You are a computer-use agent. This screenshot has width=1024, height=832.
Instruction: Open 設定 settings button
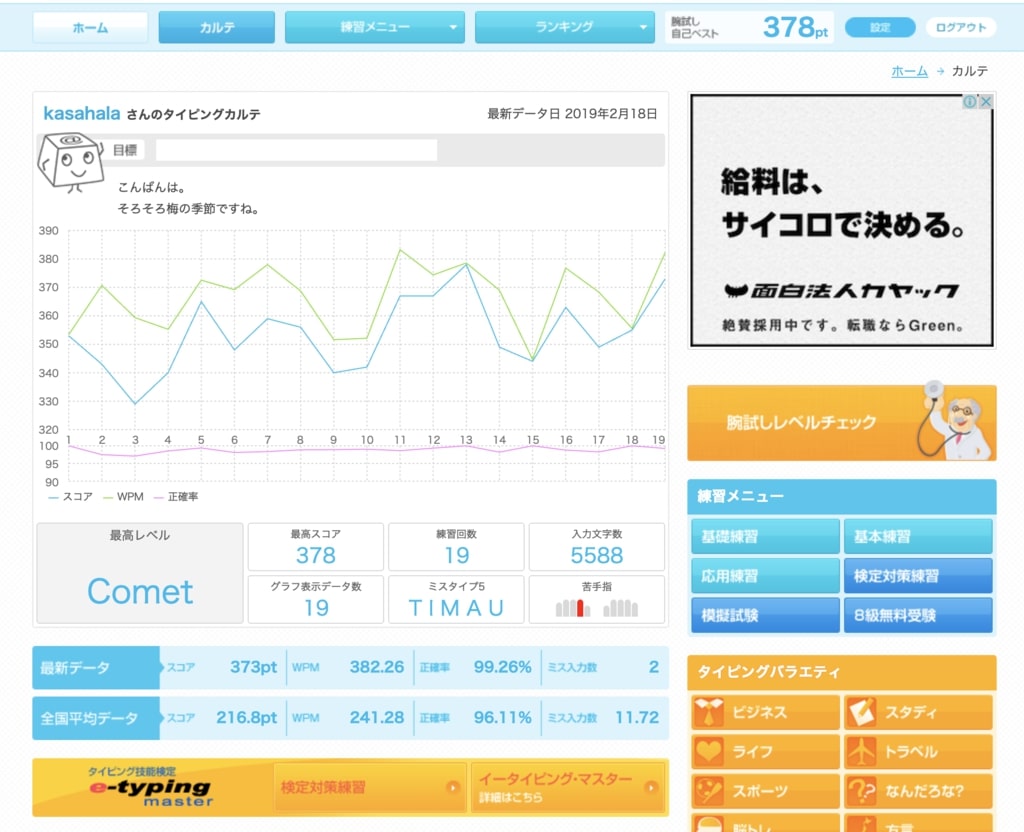(x=880, y=28)
